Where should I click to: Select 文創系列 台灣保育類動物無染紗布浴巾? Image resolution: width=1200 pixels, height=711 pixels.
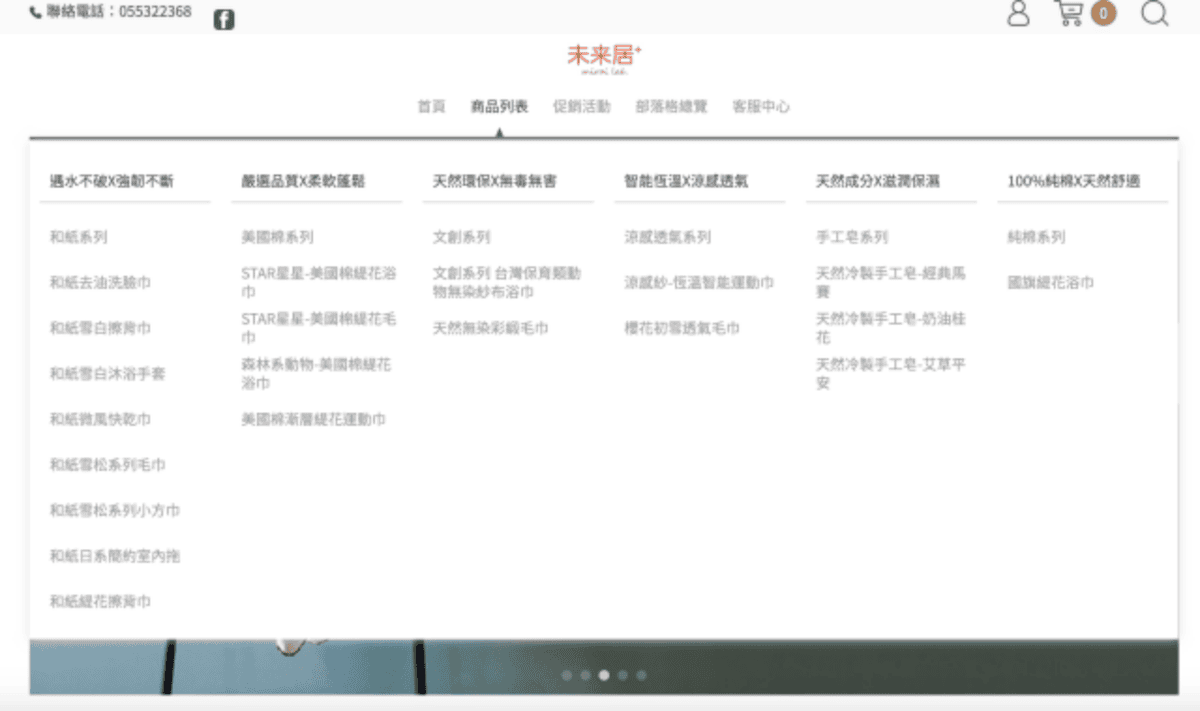[506, 282]
